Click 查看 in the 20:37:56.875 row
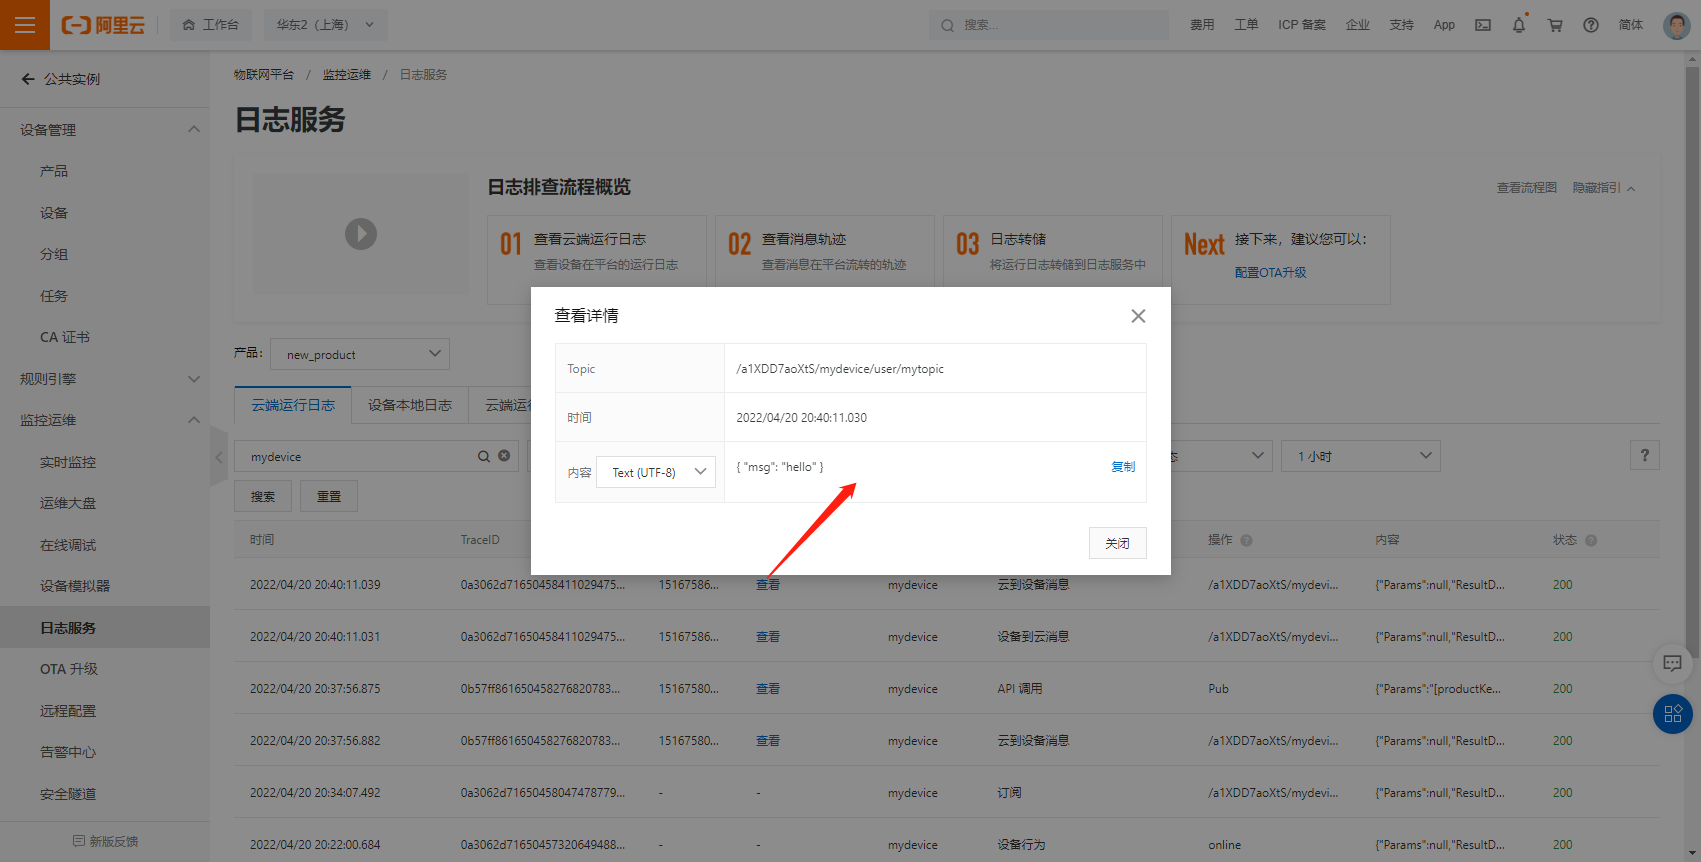 768,689
